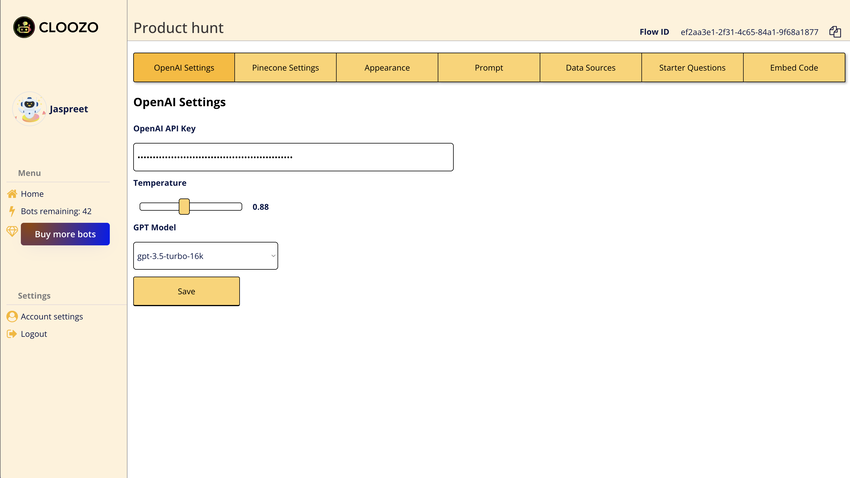Go to the Data Sources tab

click(590, 68)
